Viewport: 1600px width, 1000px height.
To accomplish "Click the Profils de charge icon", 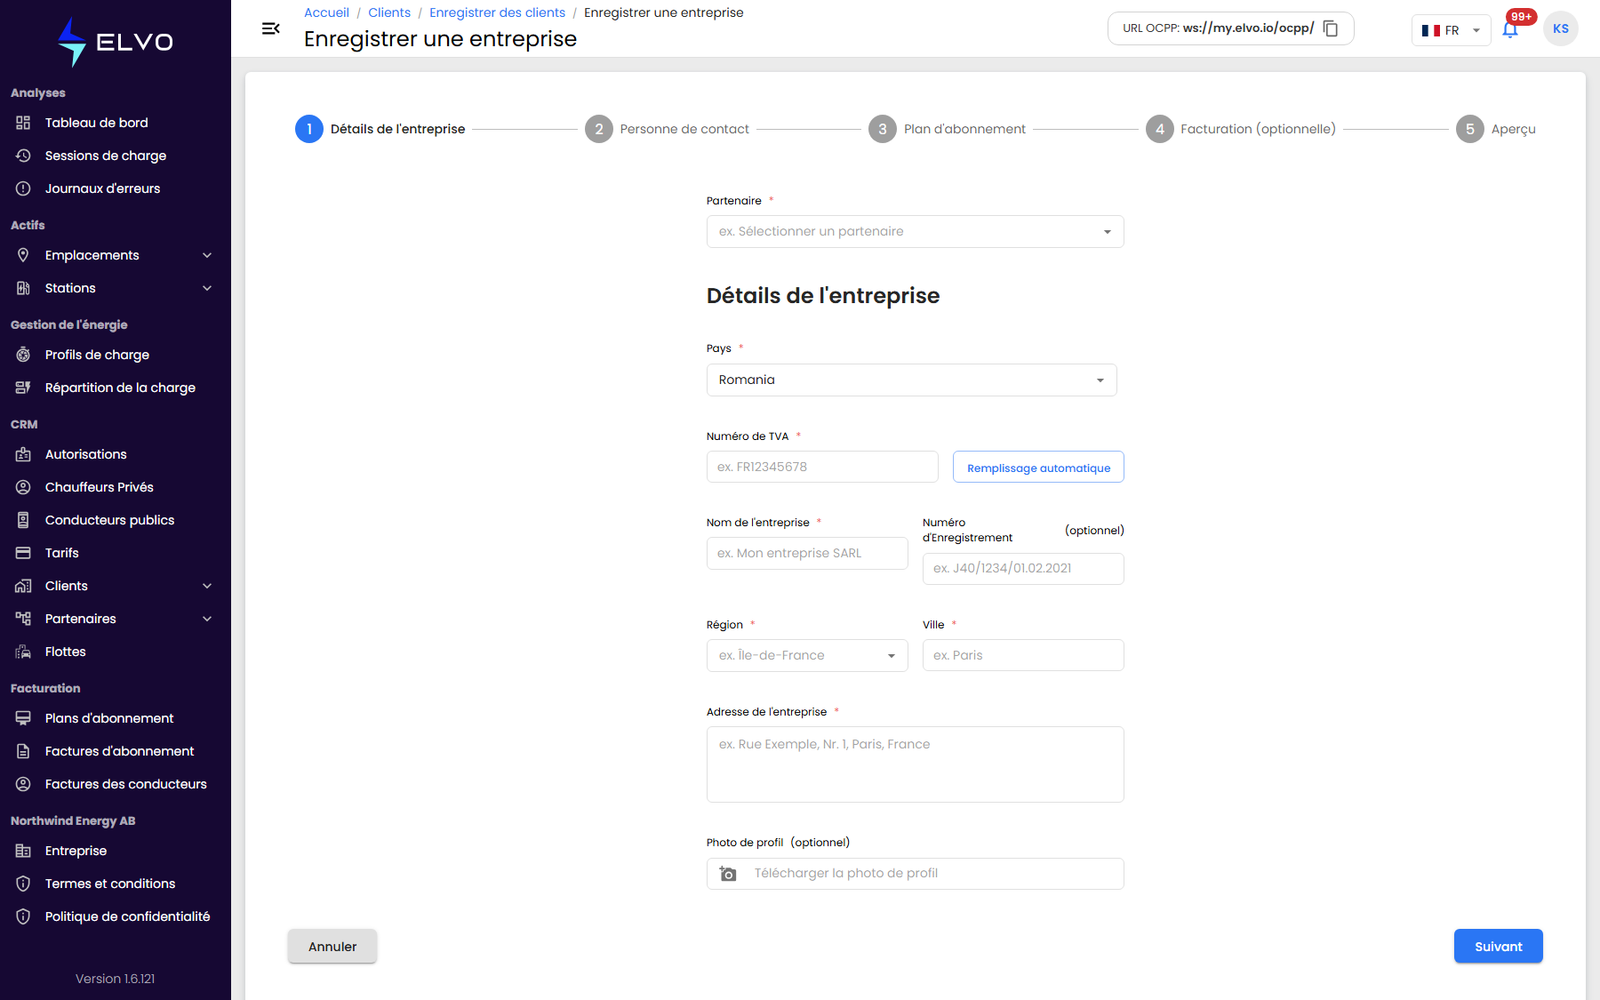I will [23, 355].
